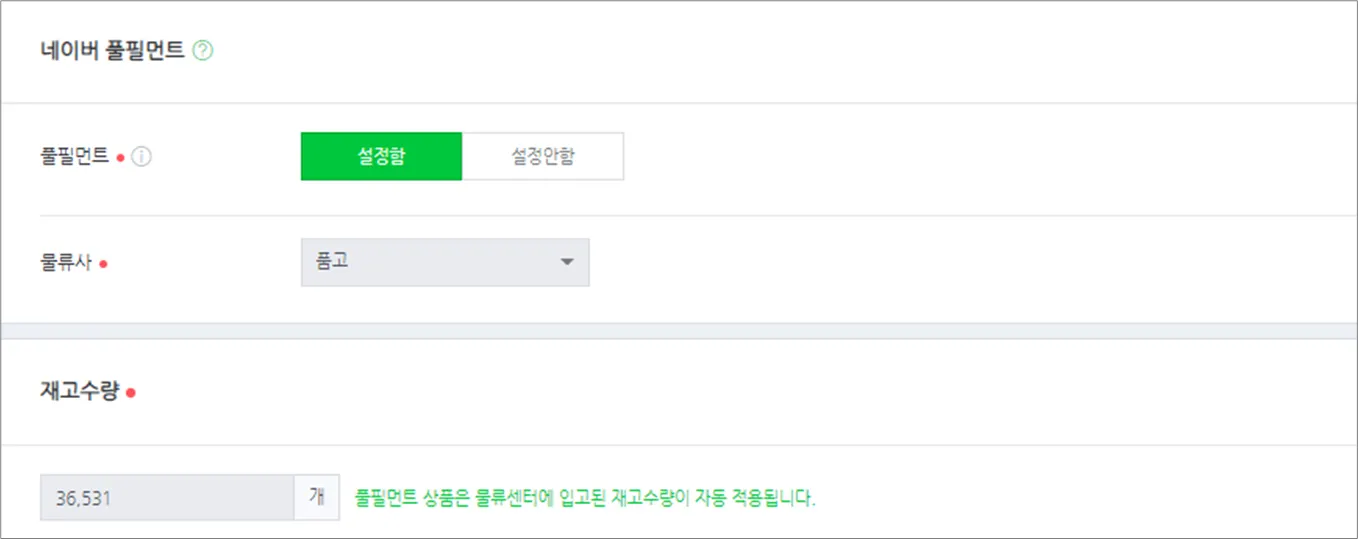Click the red required dot beside 물류사
Image resolution: width=1358 pixels, height=539 pixels.
(103, 265)
